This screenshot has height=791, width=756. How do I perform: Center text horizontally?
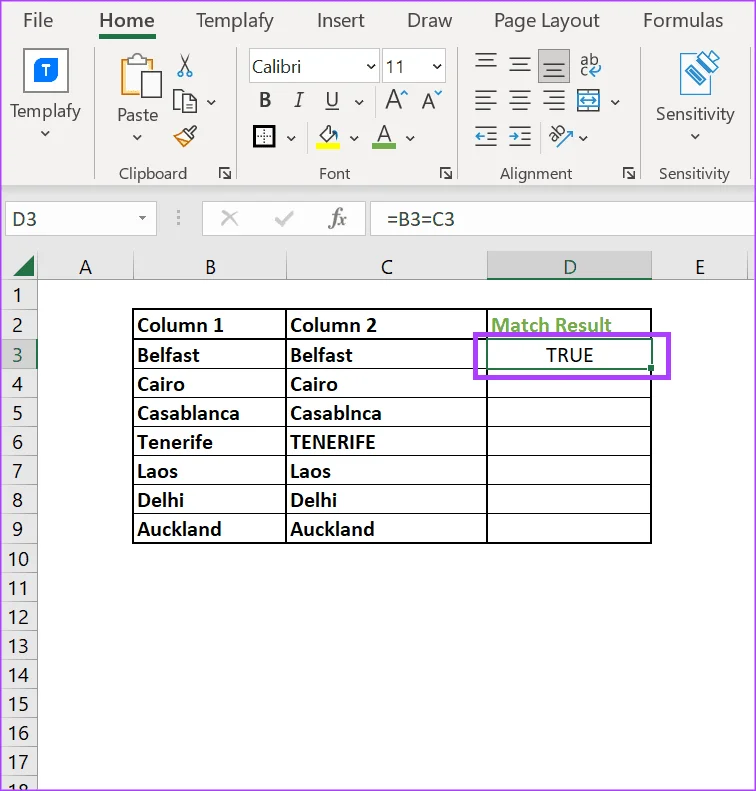point(519,100)
